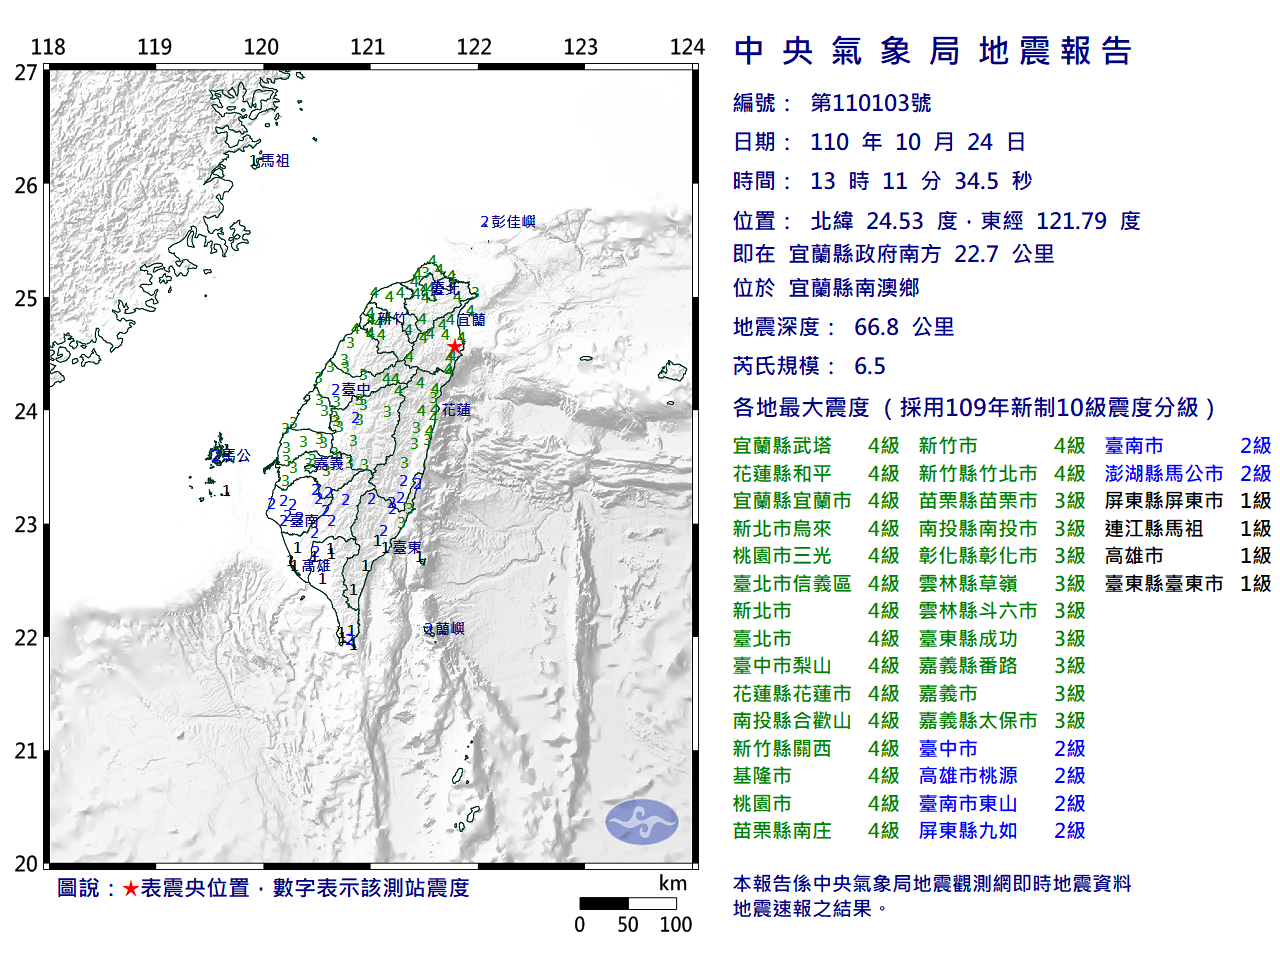Click the earthquake depth 66.8 公里 text
This screenshot has width=1280, height=960.
[904, 327]
